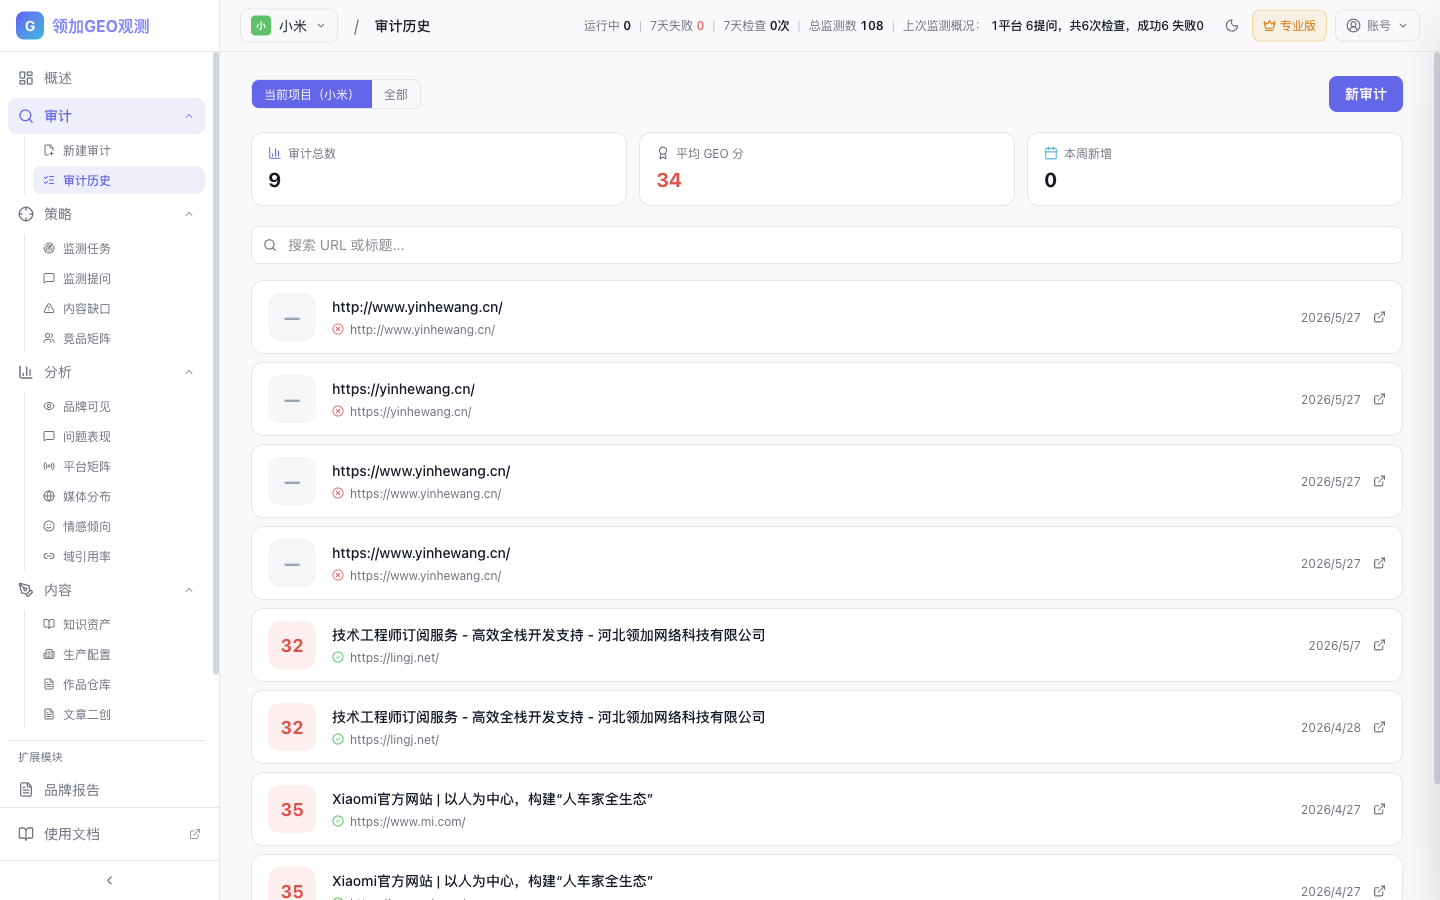Click the 本周新增 stat card
The width and height of the screenshot is (1440, 900).
[1215, 169]
